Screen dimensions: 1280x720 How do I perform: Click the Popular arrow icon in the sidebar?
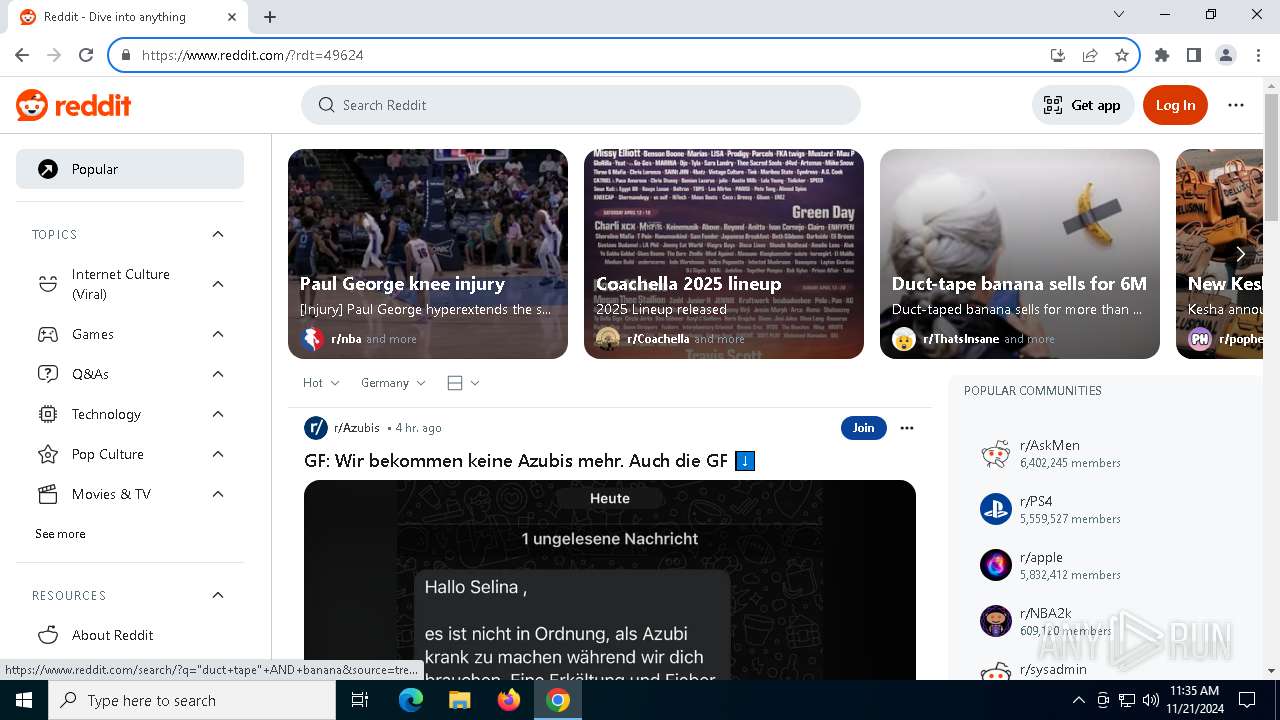click(x=48, y=169)
